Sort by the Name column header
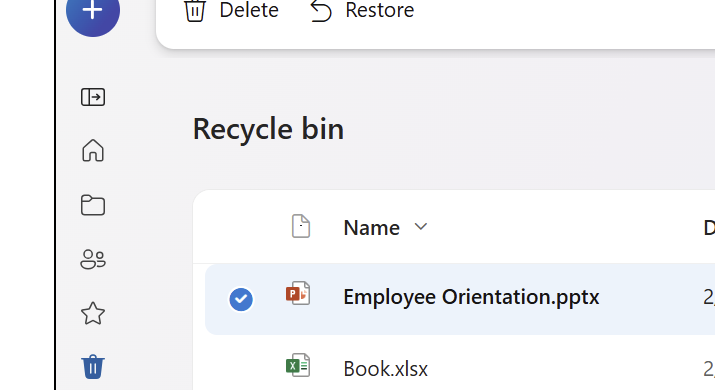 (372, 228)
